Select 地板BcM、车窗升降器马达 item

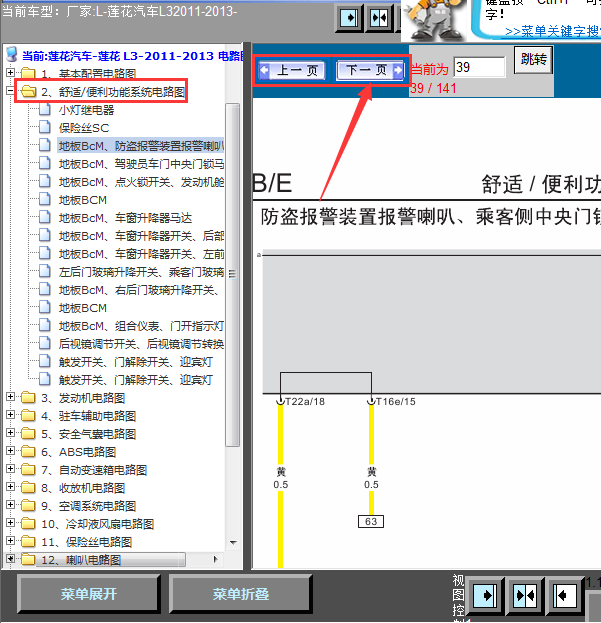125,218
